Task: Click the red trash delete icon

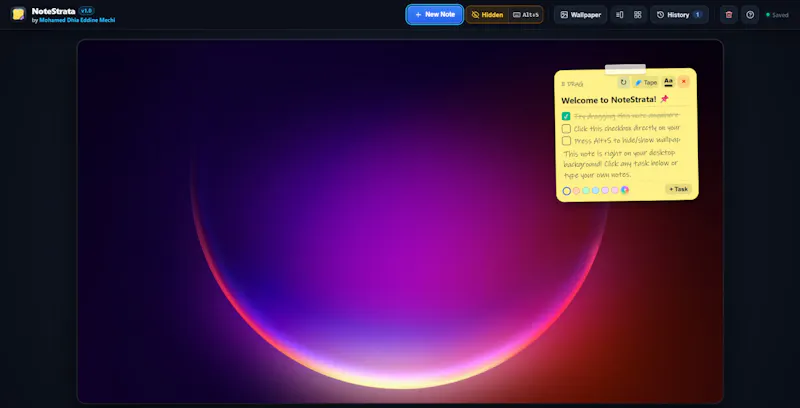Action: (x=729, y=15)
